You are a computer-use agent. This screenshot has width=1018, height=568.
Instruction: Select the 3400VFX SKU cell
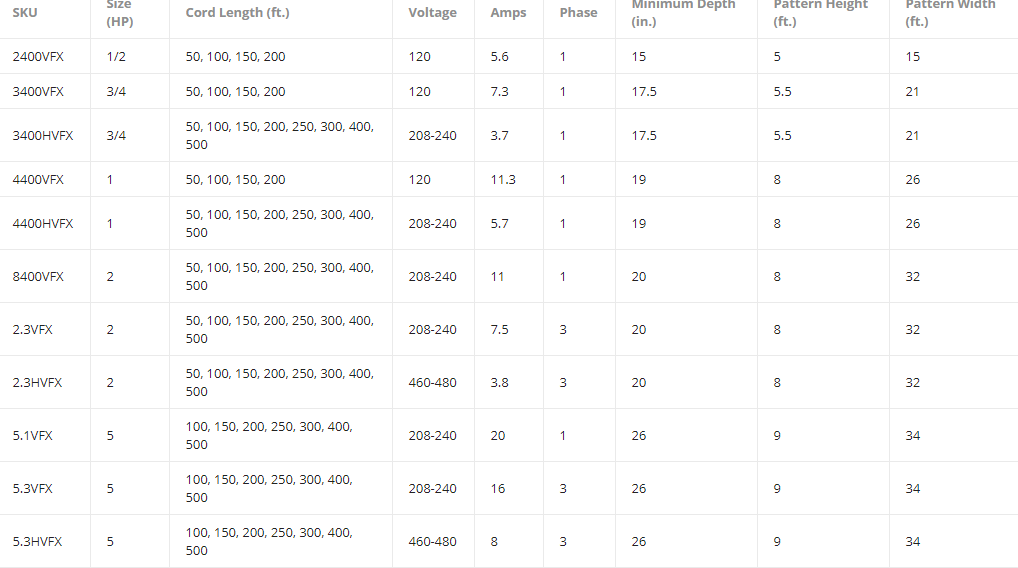click(x=38, y=92)
